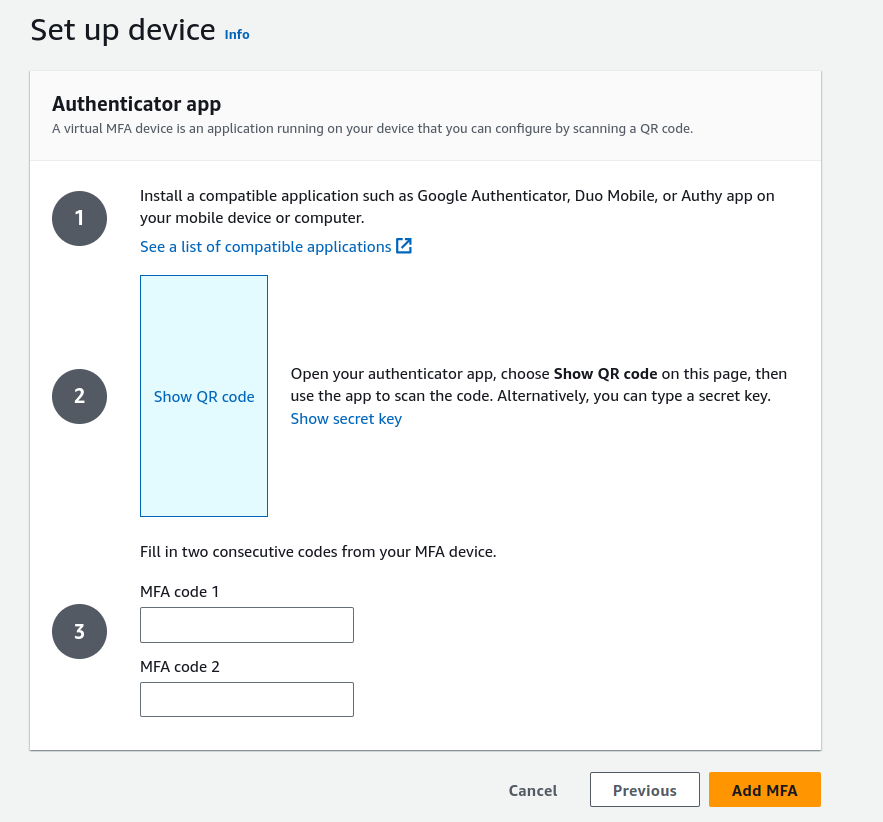Click inside the MFA code 1 field
The width and height of the screenshot is (883, 822).
click(x=246, y=624)
